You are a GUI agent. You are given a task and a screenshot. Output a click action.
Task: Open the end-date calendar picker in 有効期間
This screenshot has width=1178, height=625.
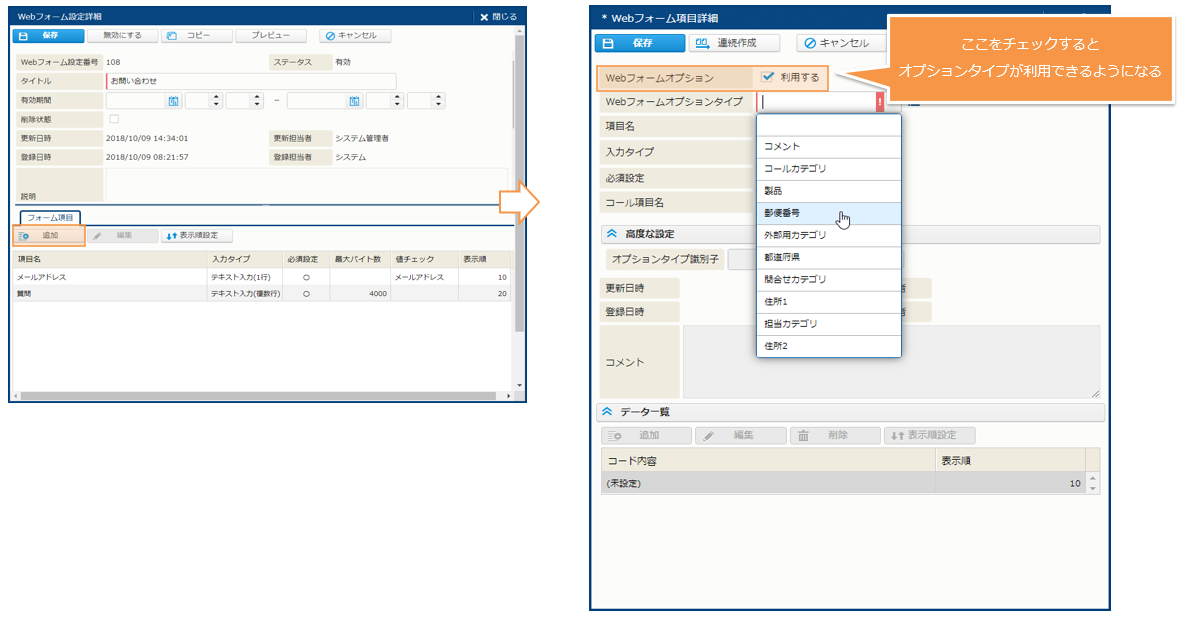tap(354, 101)
